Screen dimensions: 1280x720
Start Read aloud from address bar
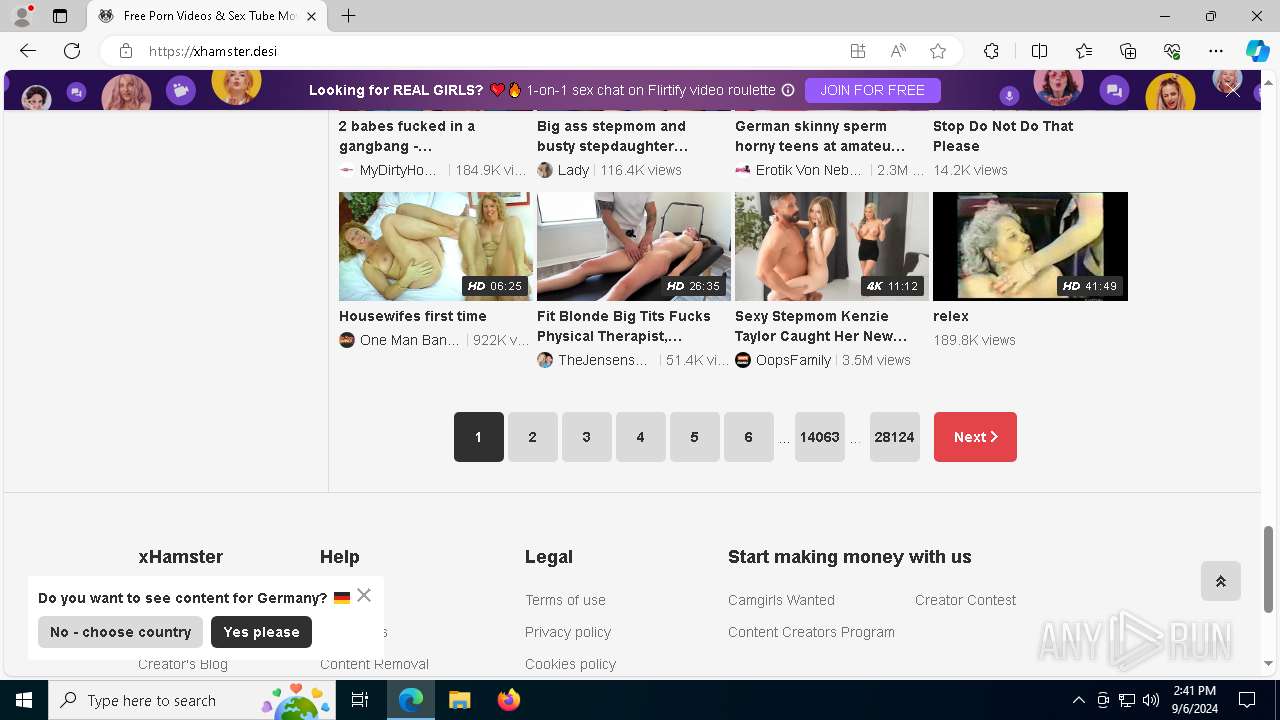click(x=898, y=51)
